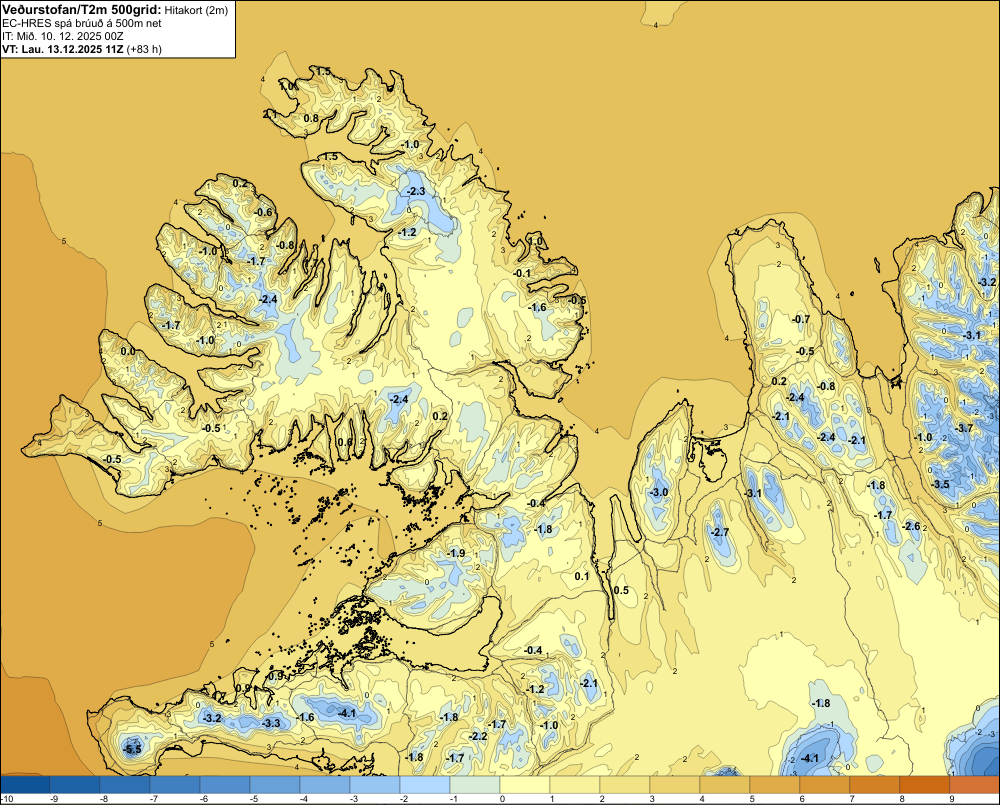Click the '-0.6' temperature value
Screen dimensions: 1000x805
tap(263, 212)
